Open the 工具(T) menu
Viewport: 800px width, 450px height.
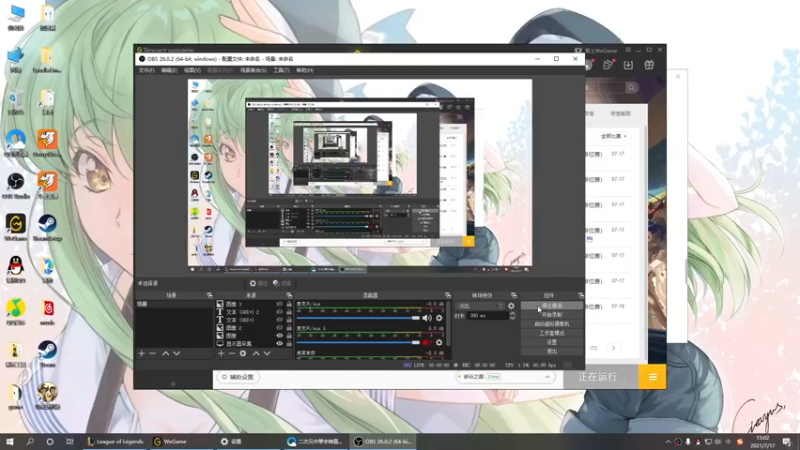[281, 70]
